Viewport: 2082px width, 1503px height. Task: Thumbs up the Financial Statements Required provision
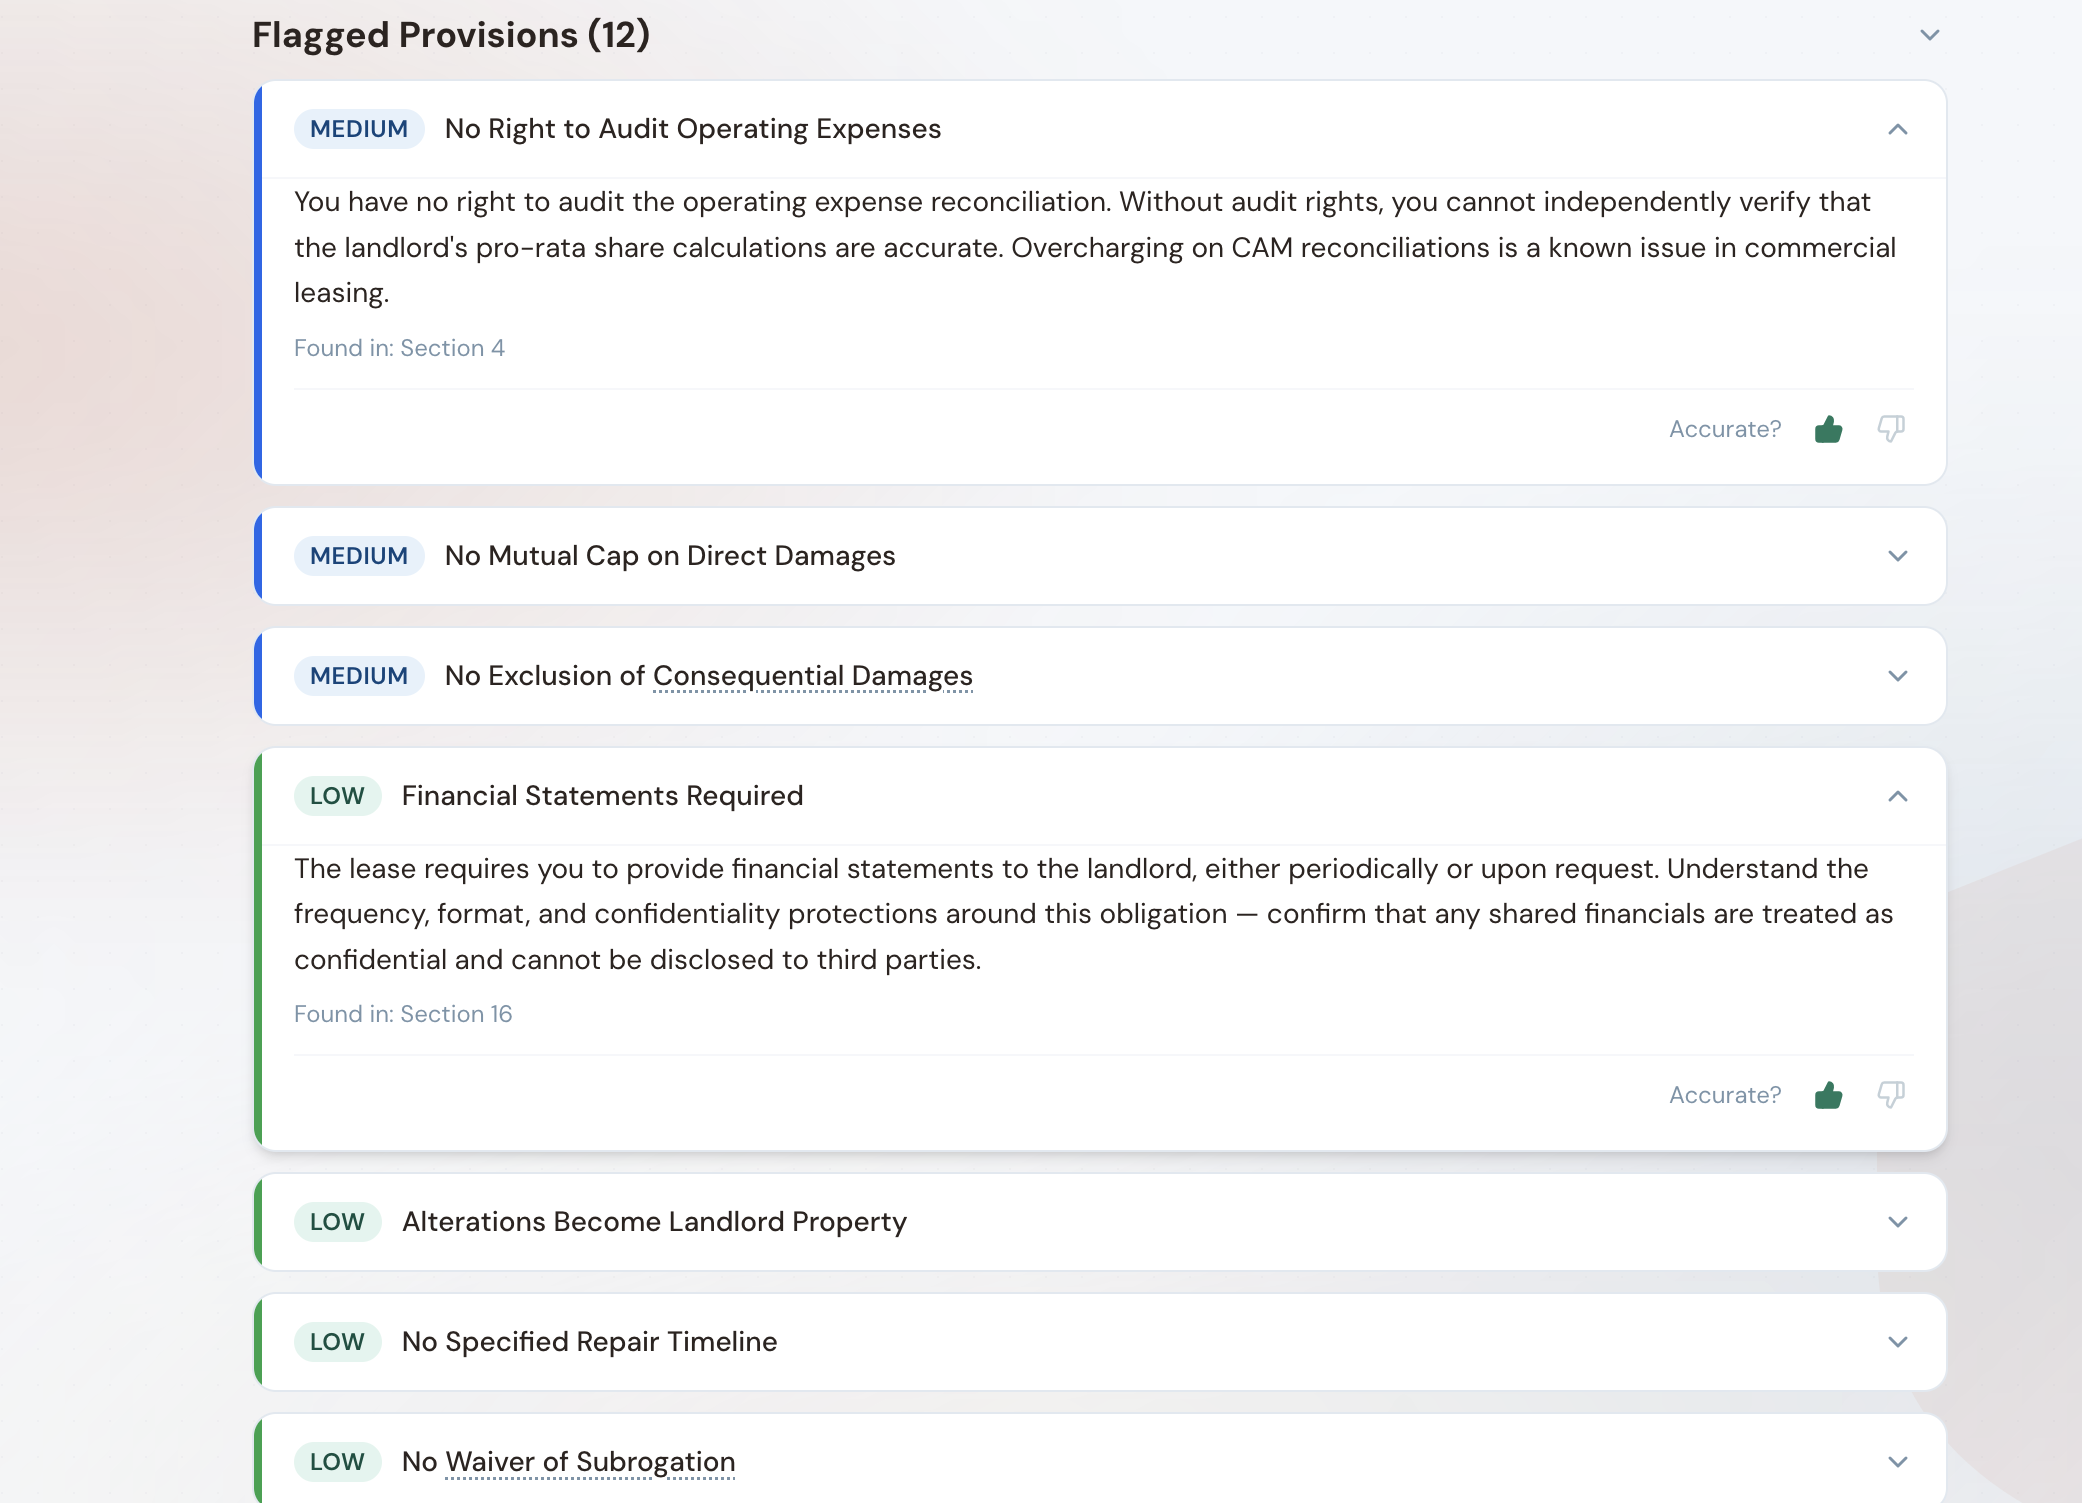tap(1828, 1095)
